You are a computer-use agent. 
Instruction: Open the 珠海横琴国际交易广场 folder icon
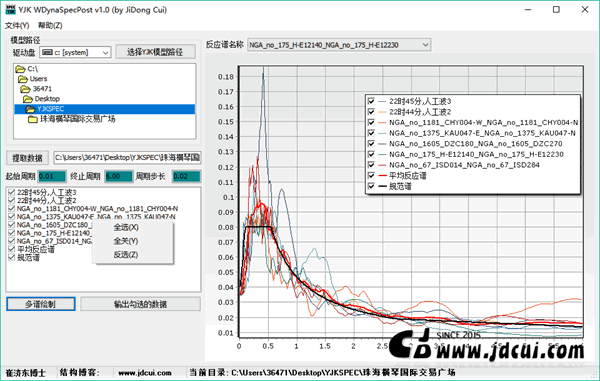(x=33, y=119)
